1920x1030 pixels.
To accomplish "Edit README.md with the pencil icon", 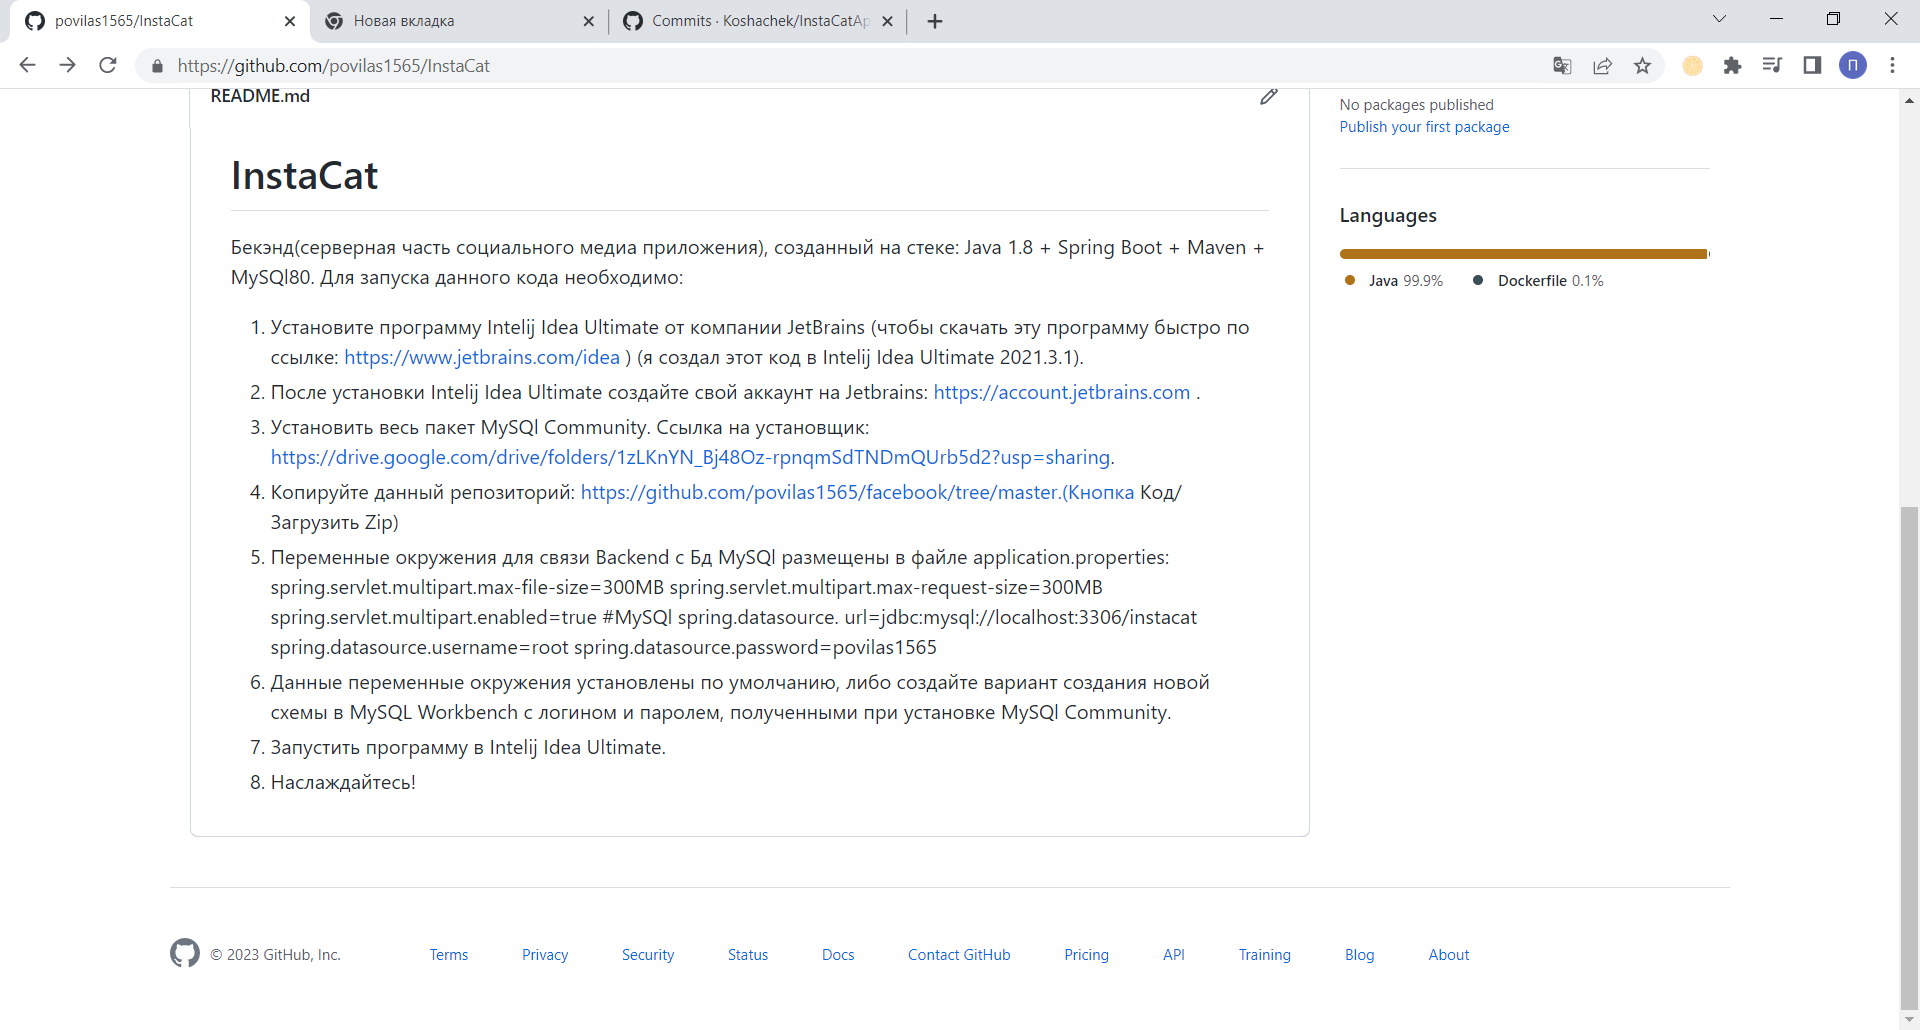I will (1269, 96).
